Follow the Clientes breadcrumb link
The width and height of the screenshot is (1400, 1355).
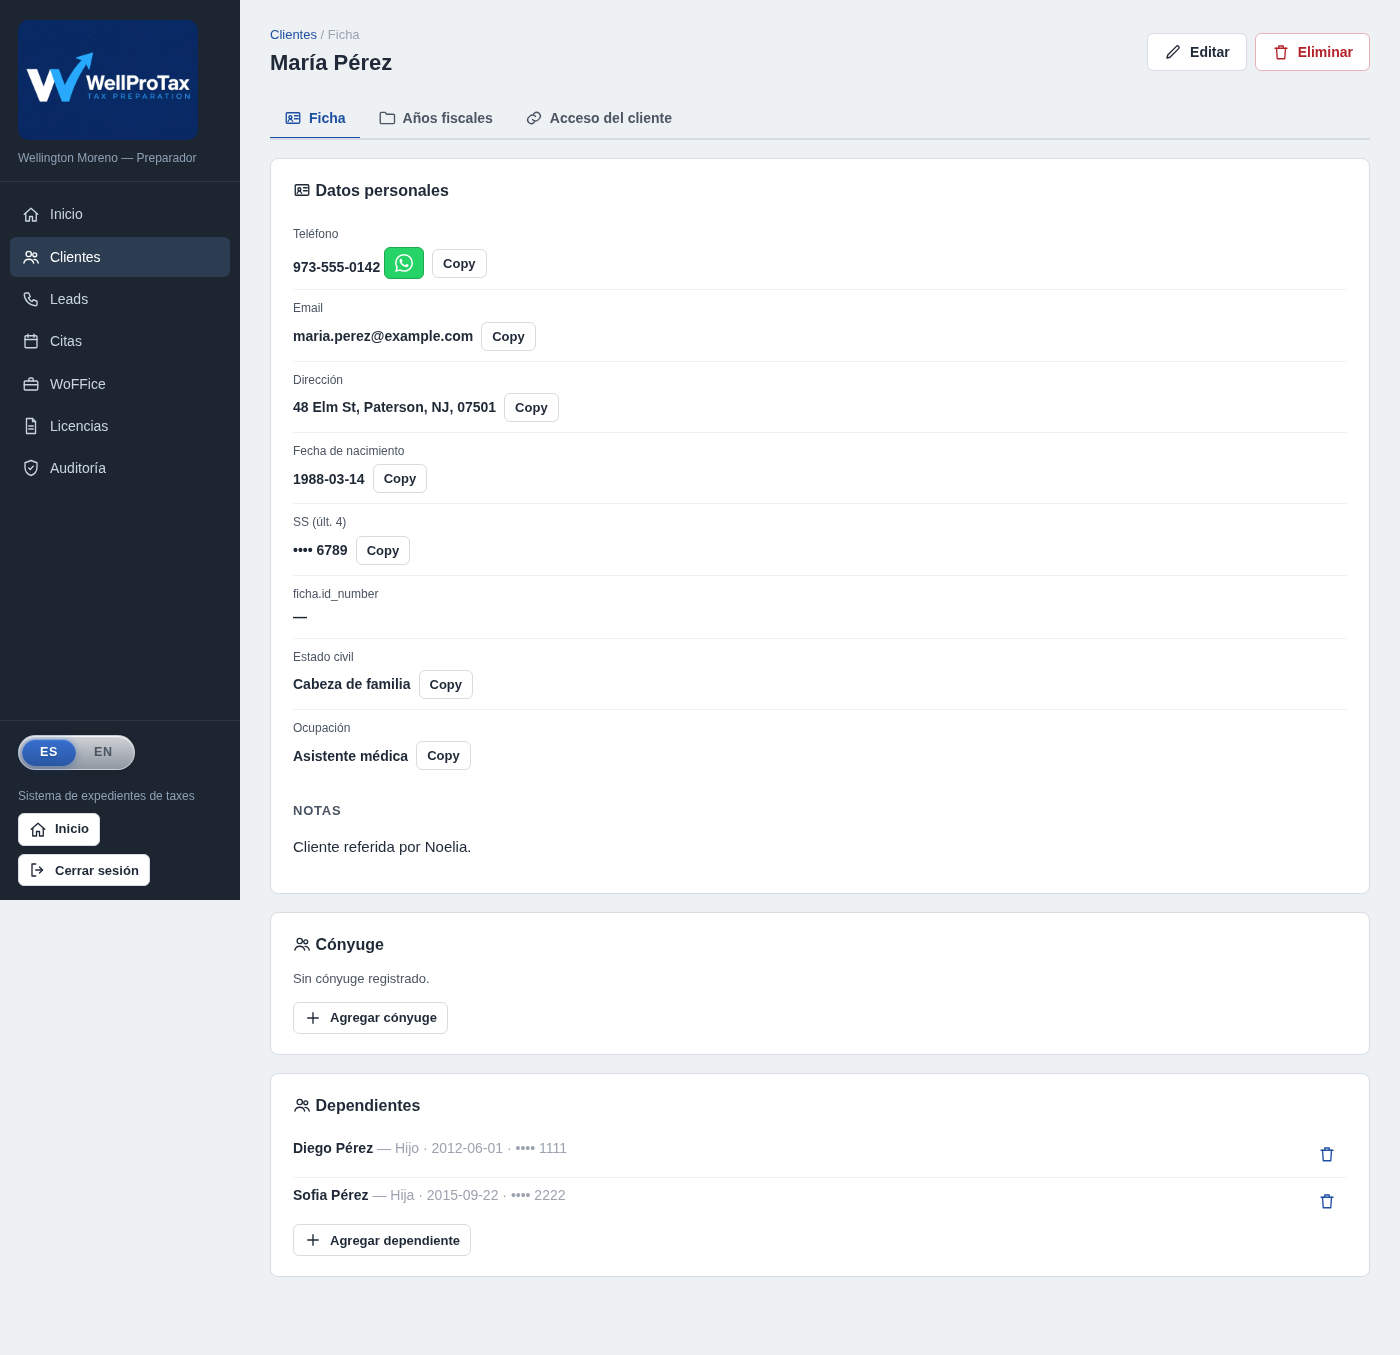click(293, 34)
